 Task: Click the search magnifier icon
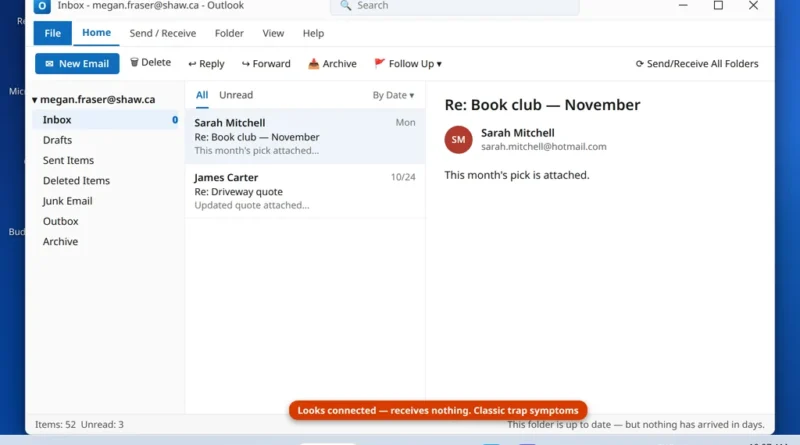tap(345, 6)
